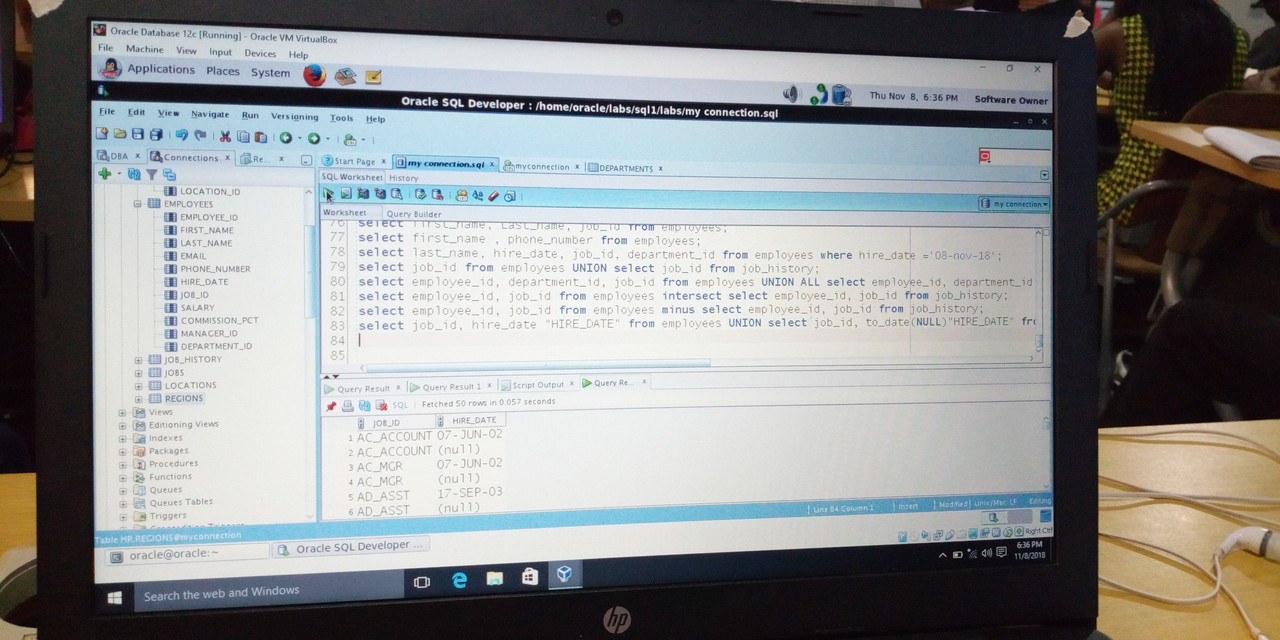
Task: Click the Save icon in main toolbar
Action: [x=138, y=134]
